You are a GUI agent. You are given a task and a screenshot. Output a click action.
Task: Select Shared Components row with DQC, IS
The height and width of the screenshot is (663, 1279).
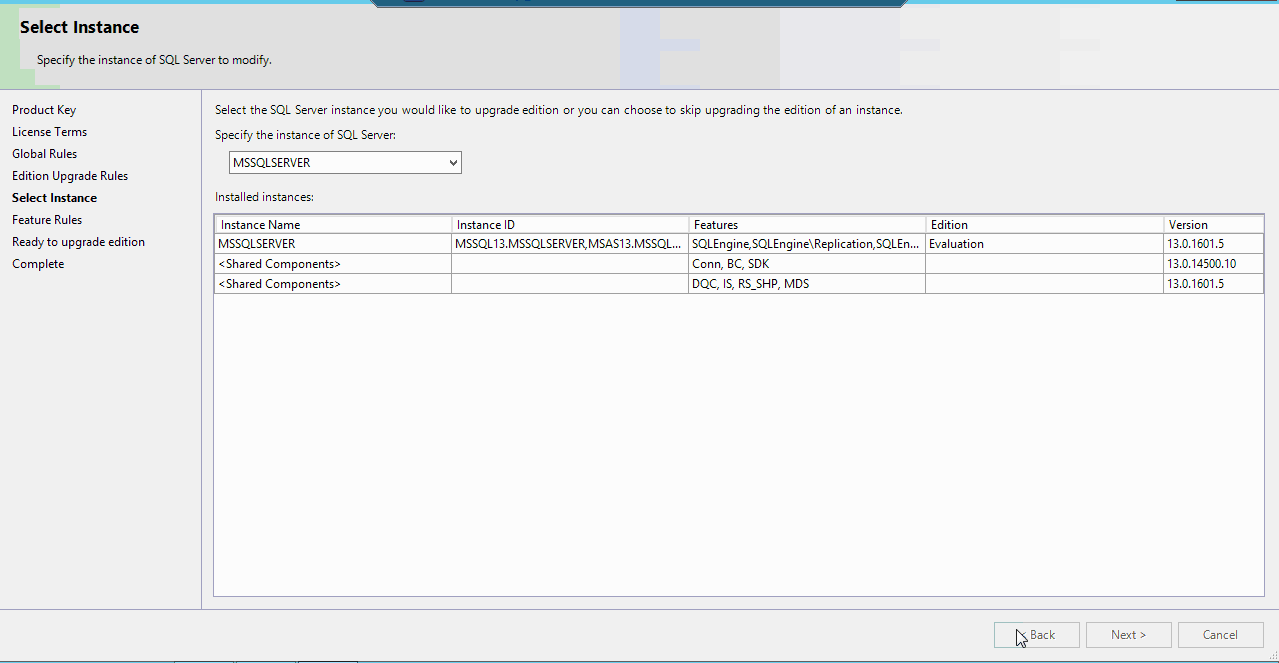click(x=739, y=284)
